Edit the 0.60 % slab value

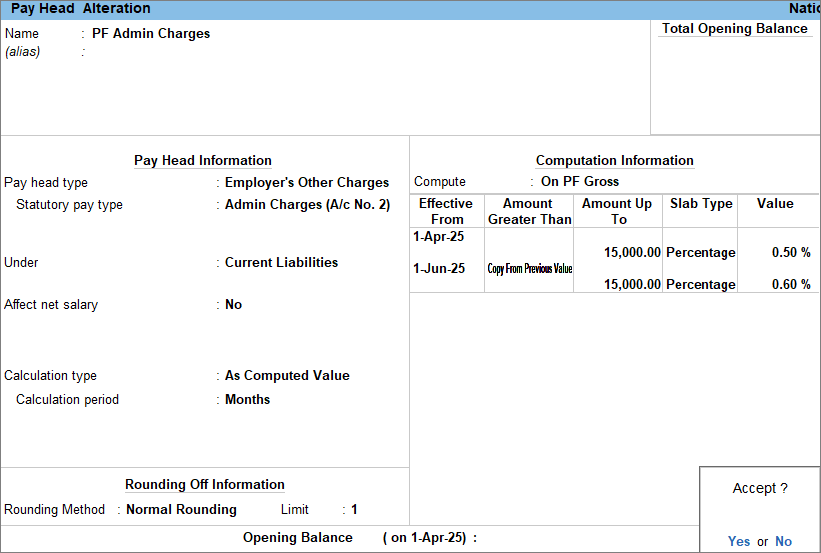790,285
